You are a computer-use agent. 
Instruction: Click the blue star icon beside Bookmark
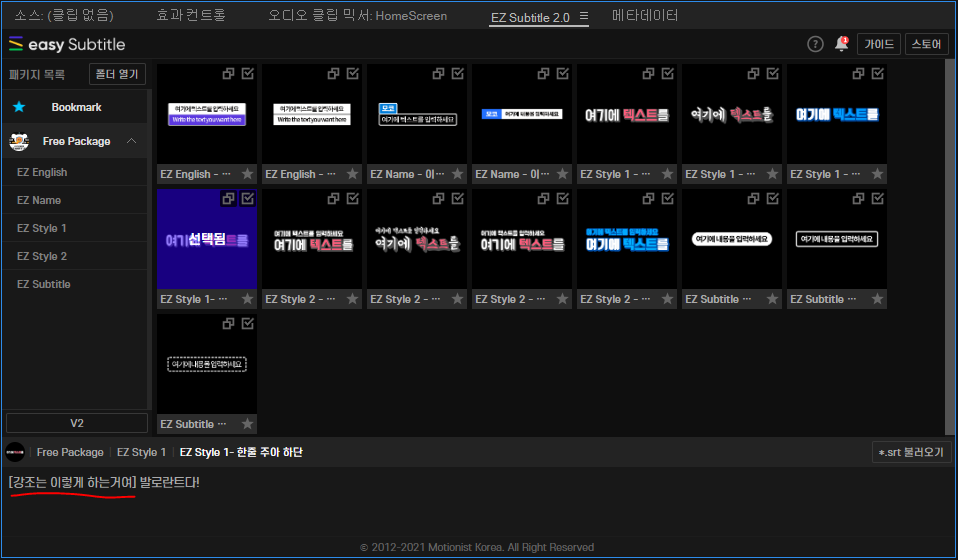coord(20,107)
